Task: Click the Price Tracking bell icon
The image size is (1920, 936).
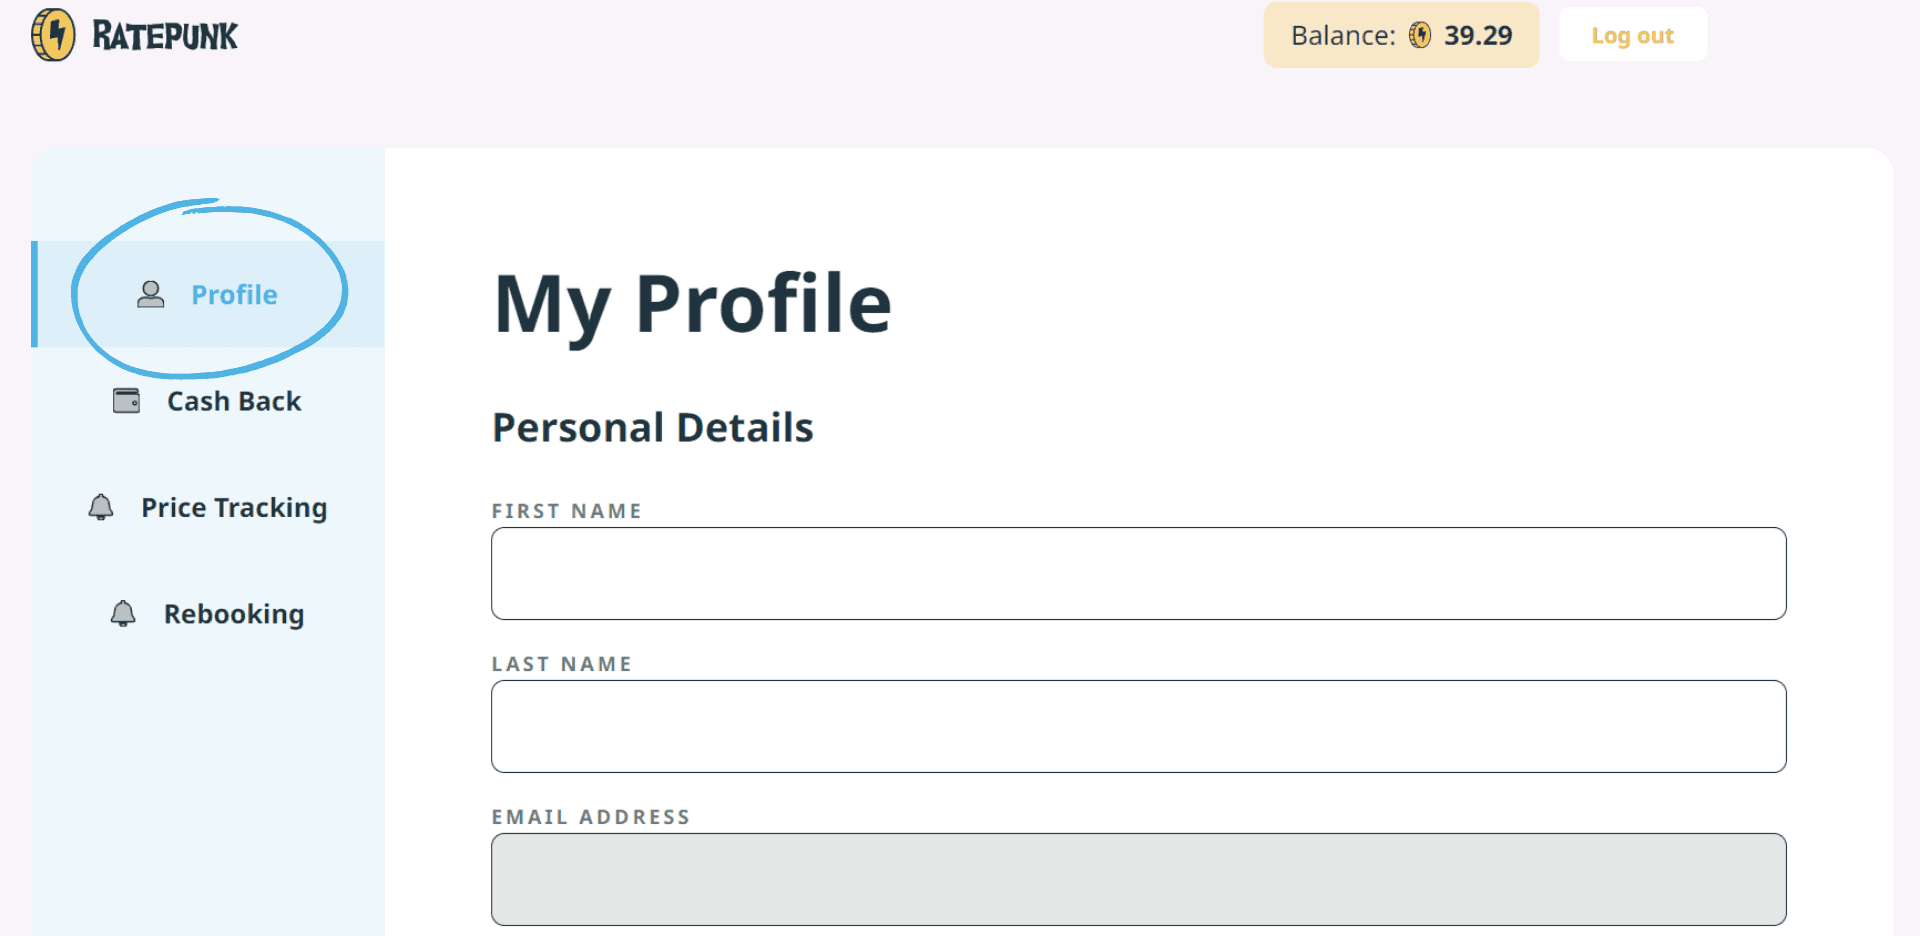Action: click(x=101, y=507)
